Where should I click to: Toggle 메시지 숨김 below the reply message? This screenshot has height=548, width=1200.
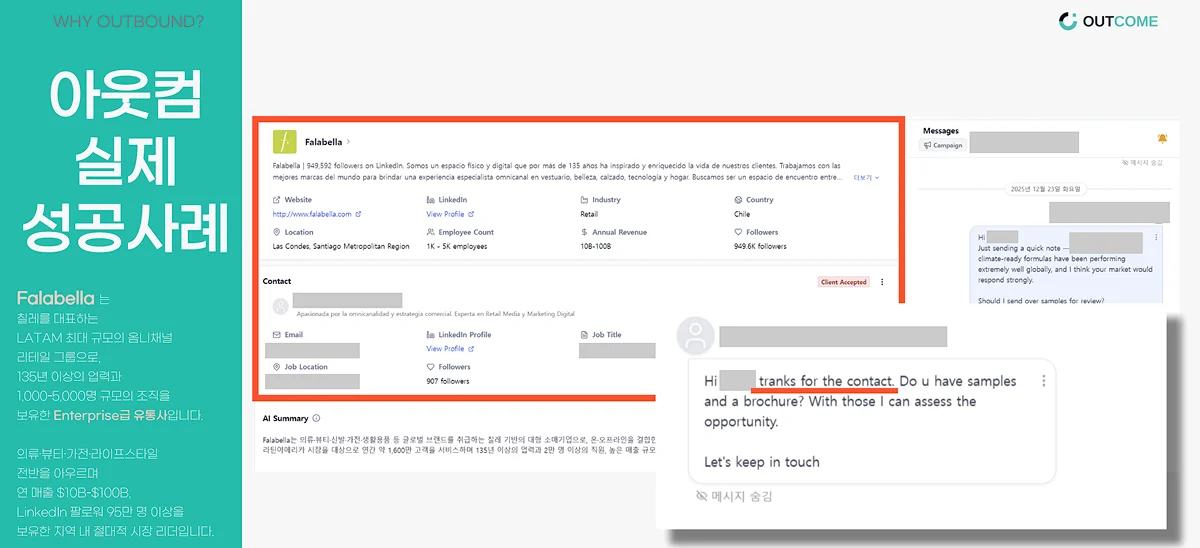click(734, 496)
